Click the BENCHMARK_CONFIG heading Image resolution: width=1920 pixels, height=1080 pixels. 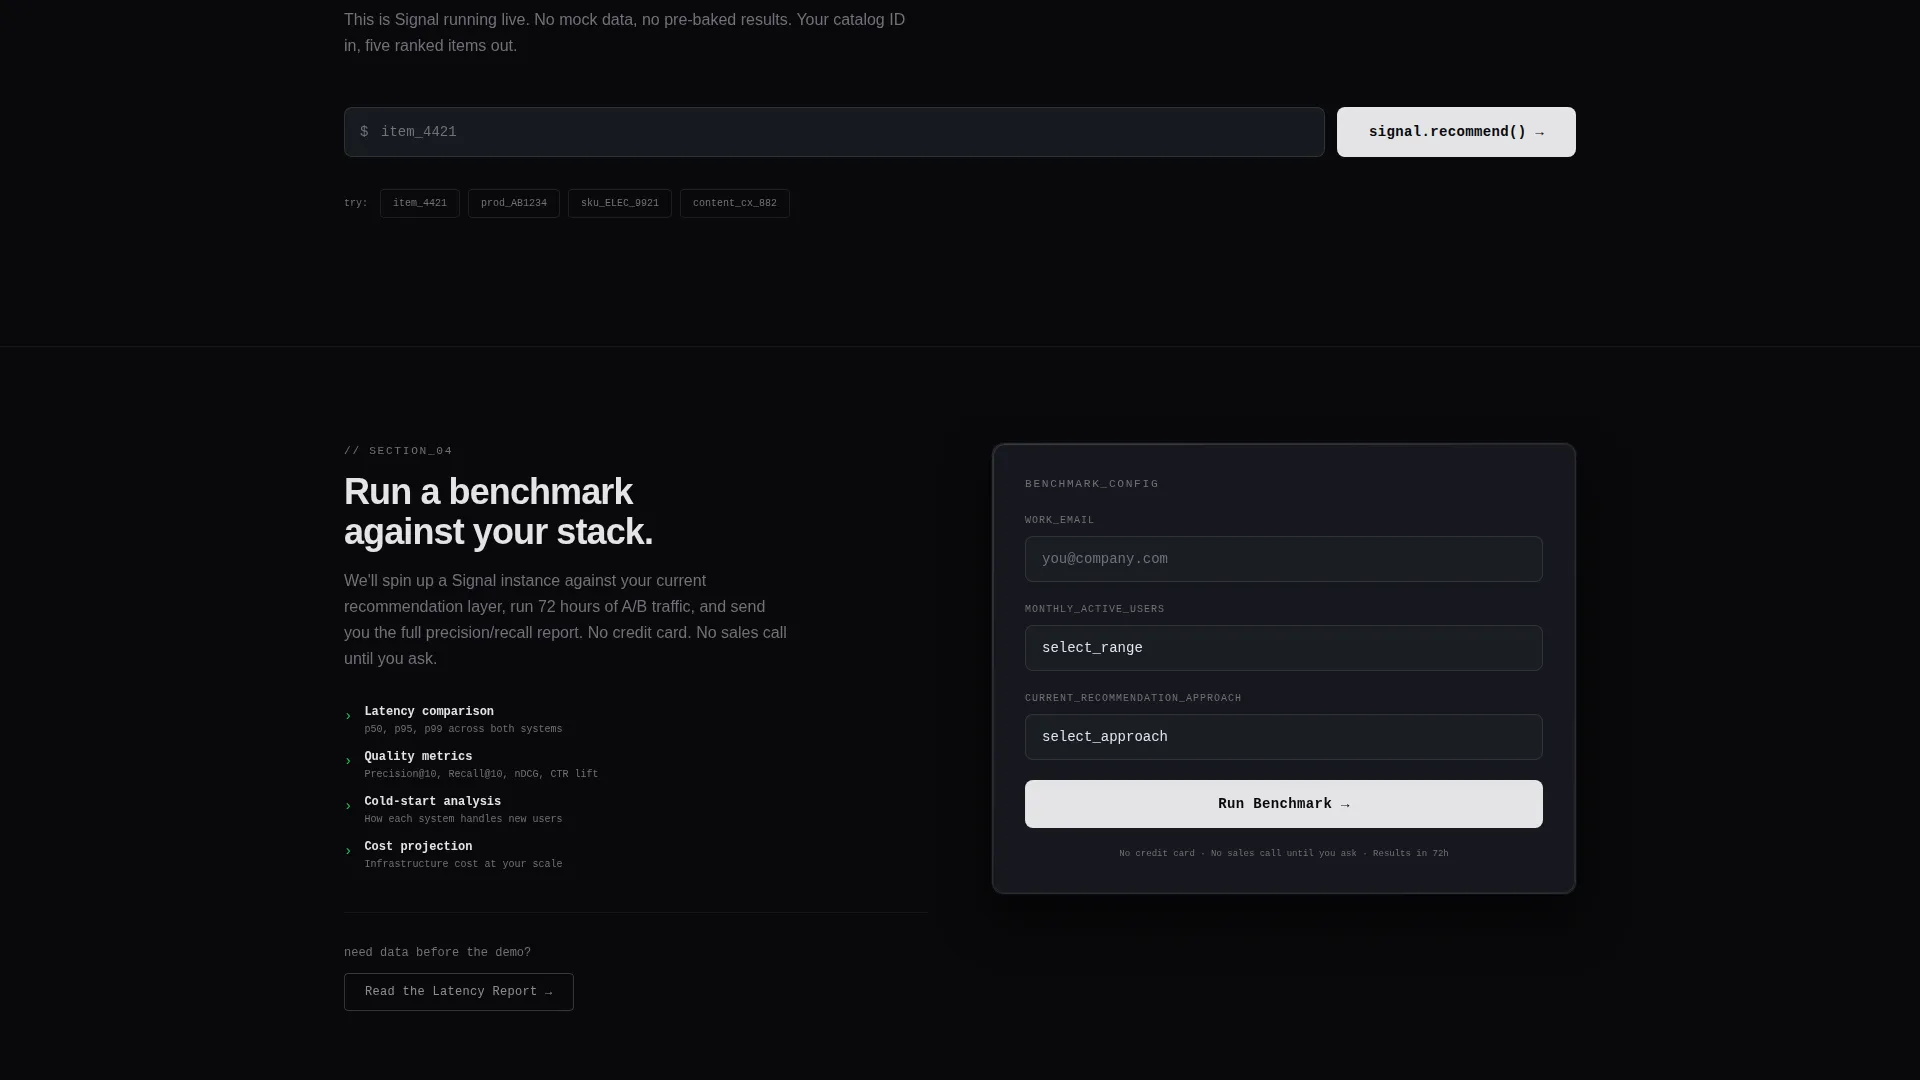pyautogui.click(x=1092, y=484)
